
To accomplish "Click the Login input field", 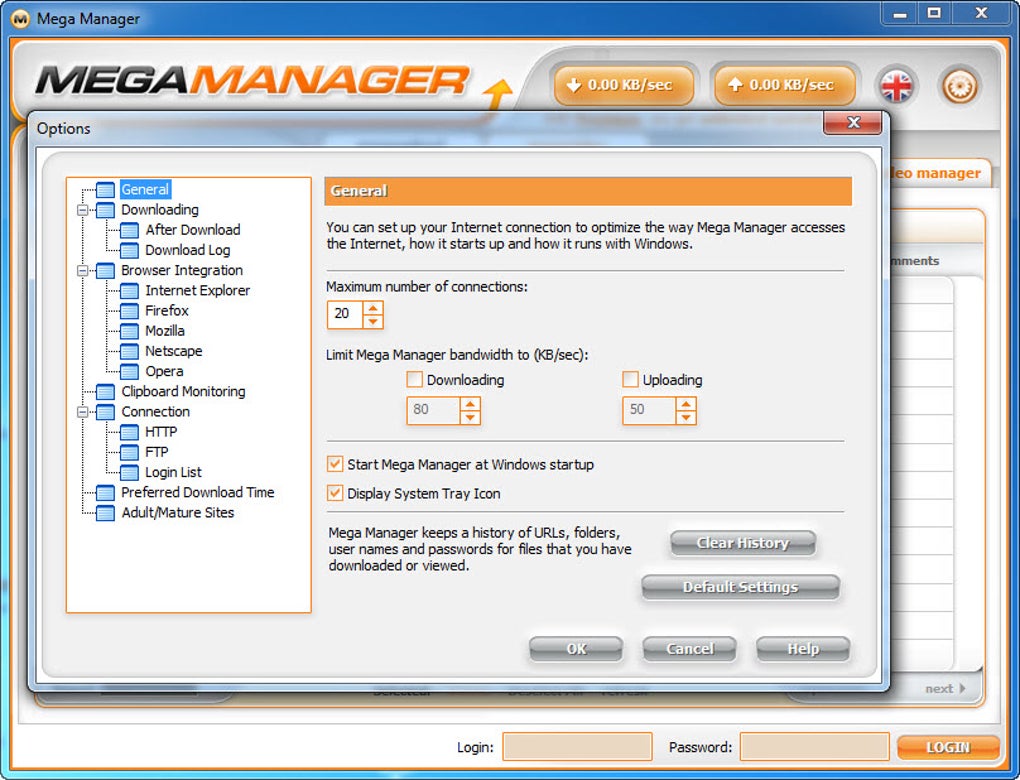I will [577, 746].
